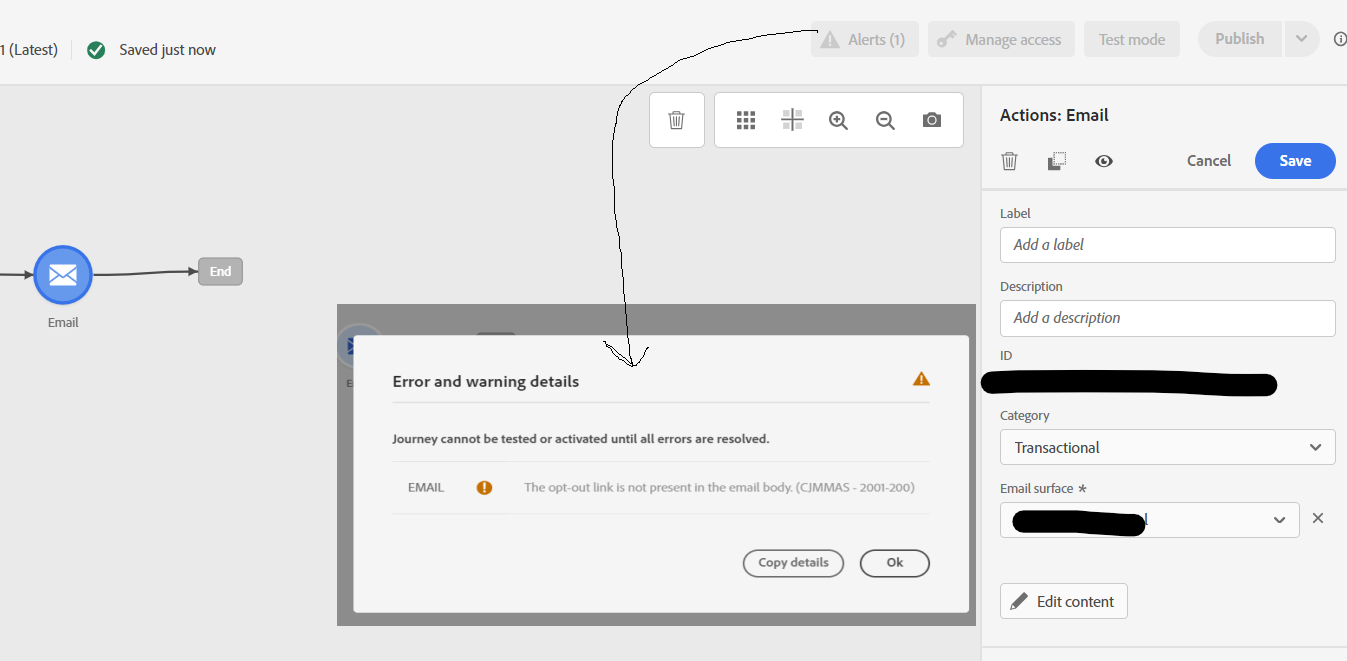Select the fit-to-view alignment icon
This screenshot has width=1347, height=661.
tap(792, 119)
